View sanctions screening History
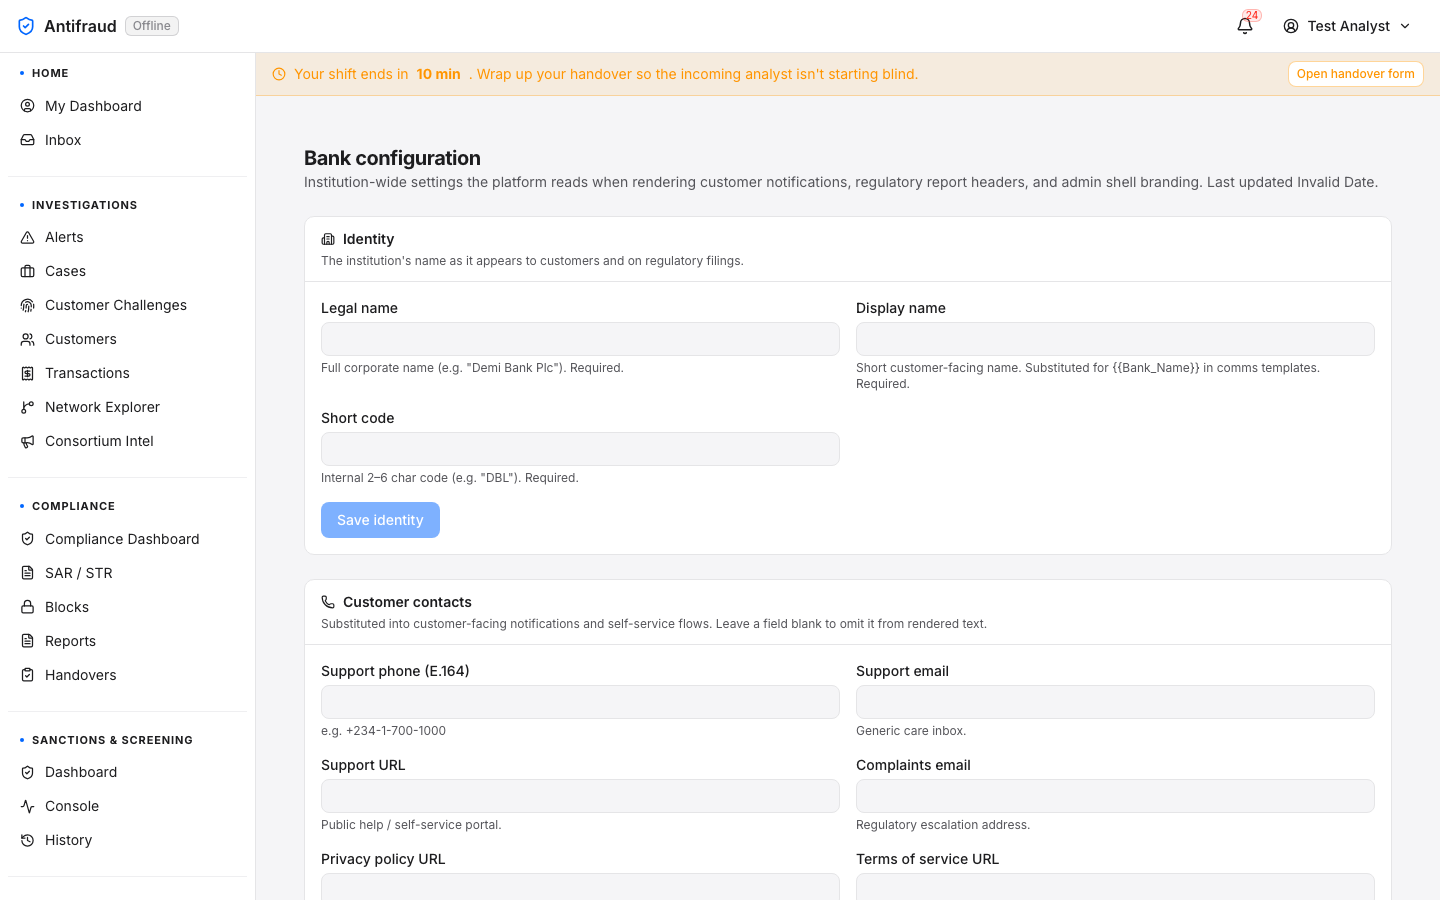The height and width of the screenshot is (900, 1440). tap(127, 840)
